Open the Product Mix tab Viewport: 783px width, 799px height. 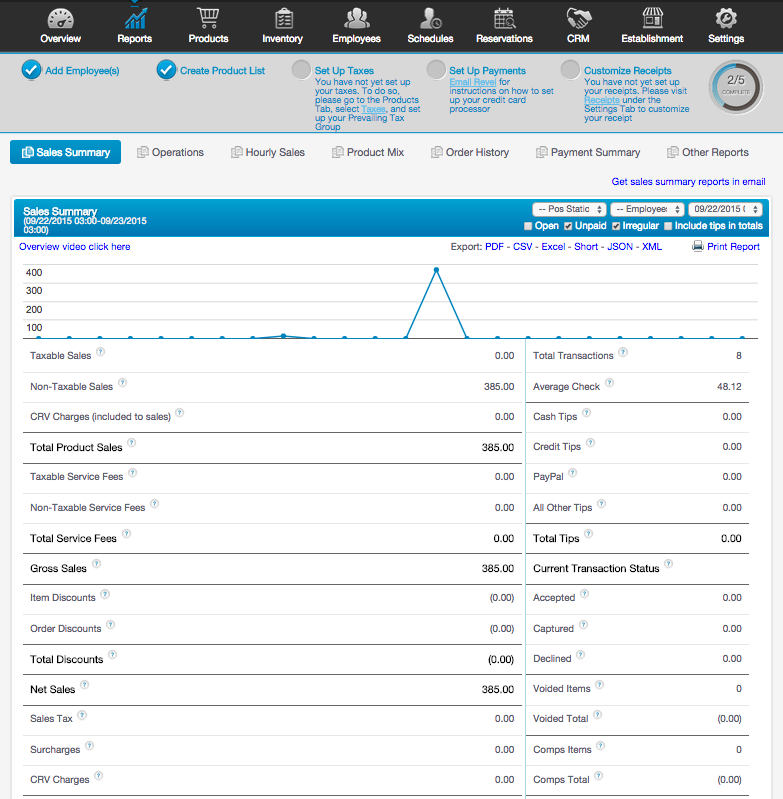point(368,152)
